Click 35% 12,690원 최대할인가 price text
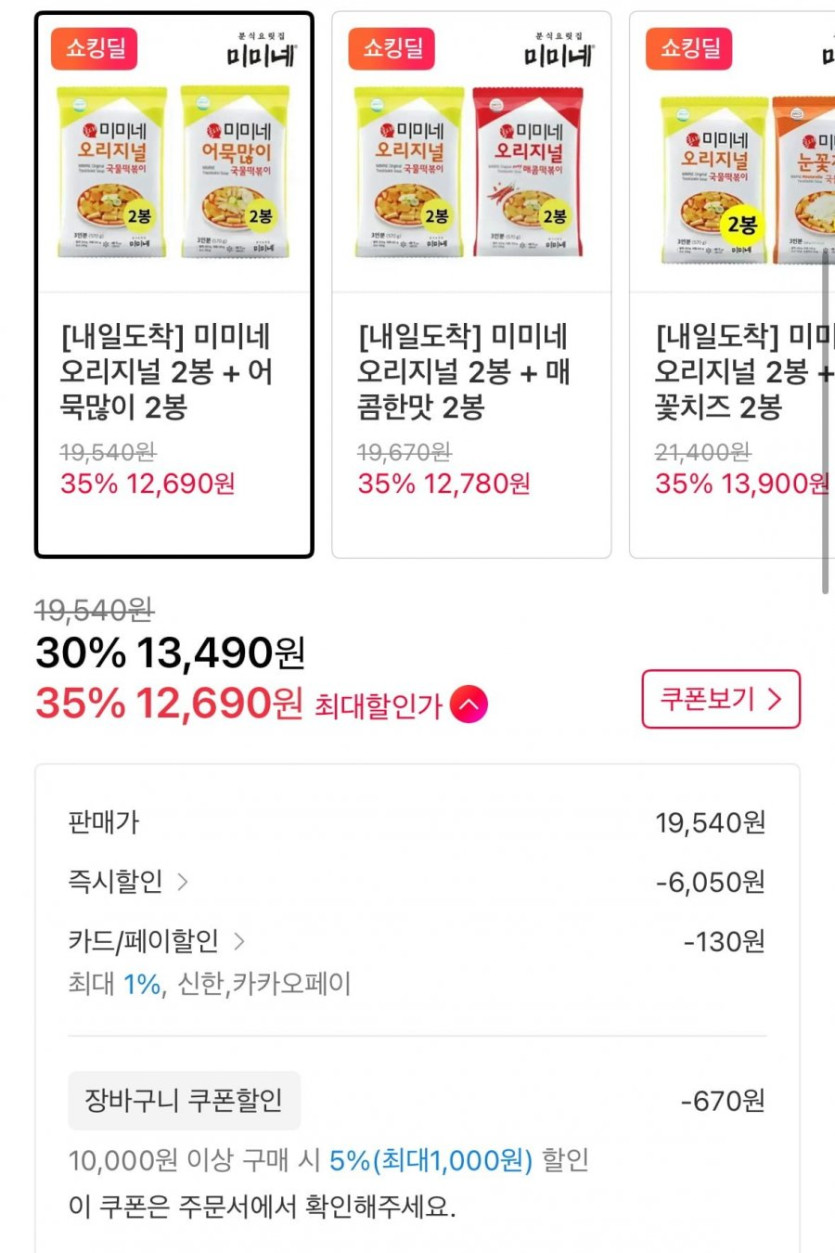The height and width of the screenshot is (1253, 835). 168,705
